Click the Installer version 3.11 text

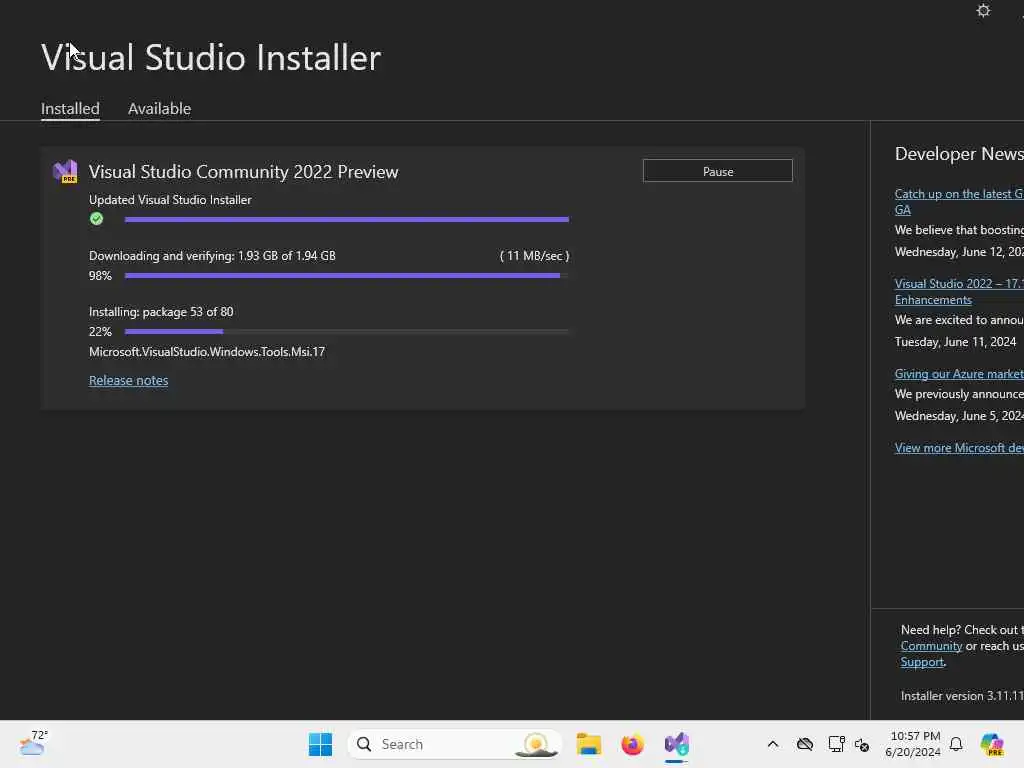coord(962,696)
